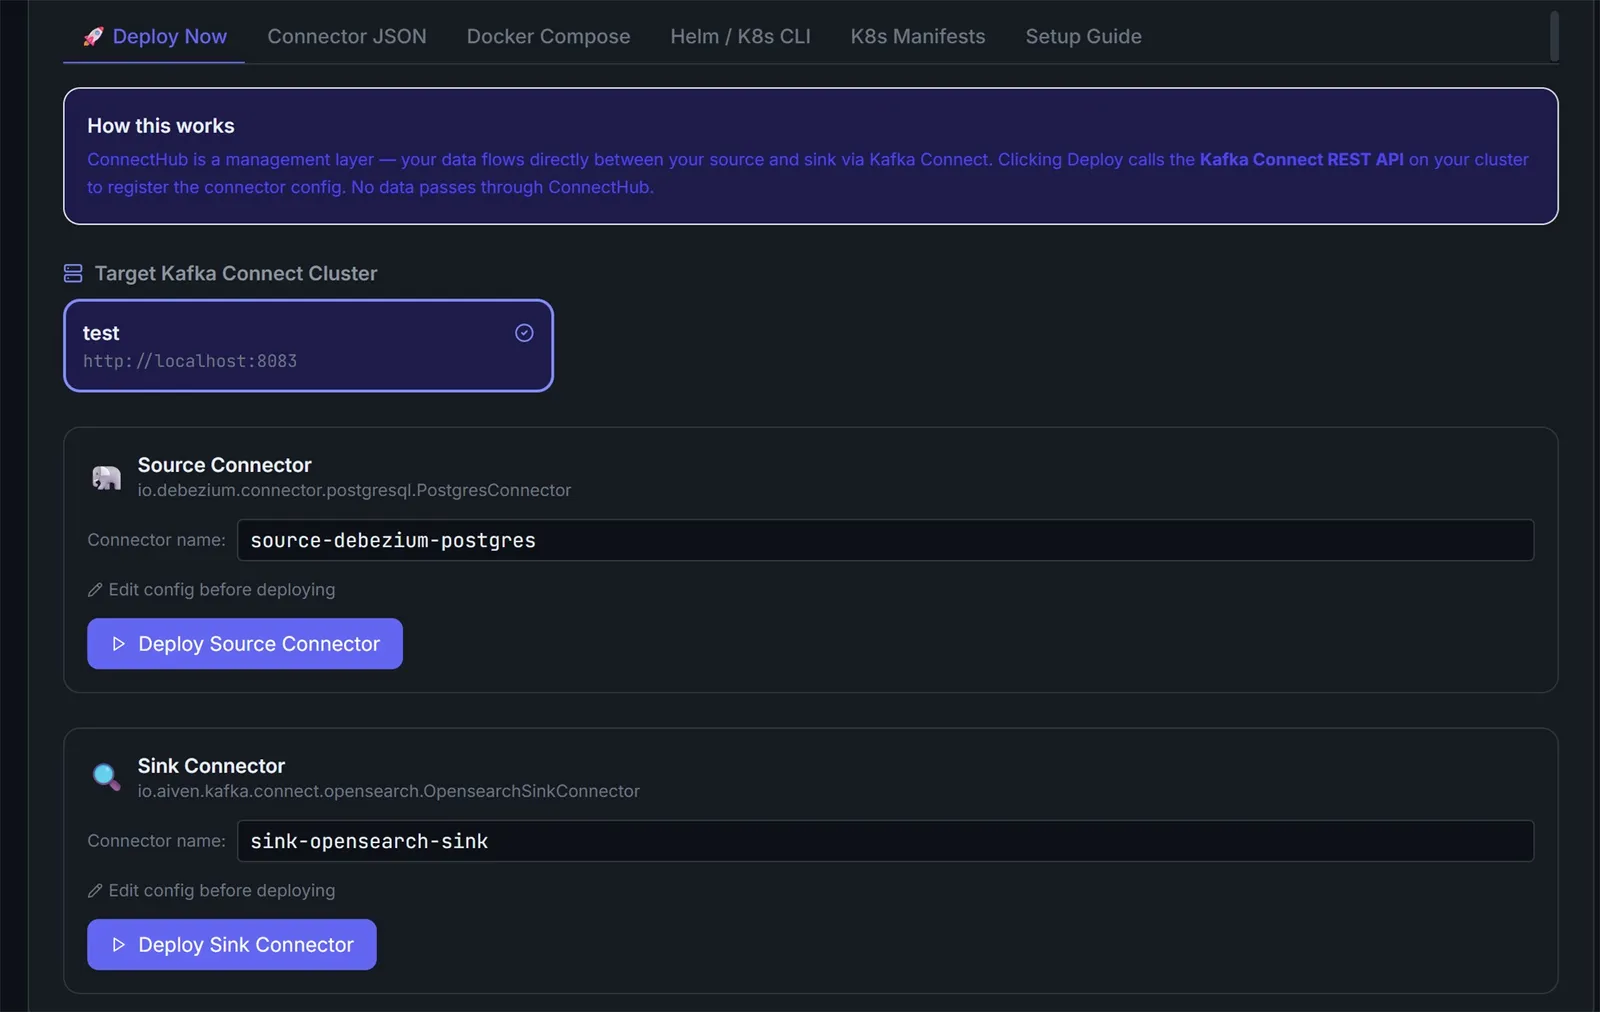Click pencil icon under source connector name
This screenshot has height=1012, width=1600.
coord(95,590)
